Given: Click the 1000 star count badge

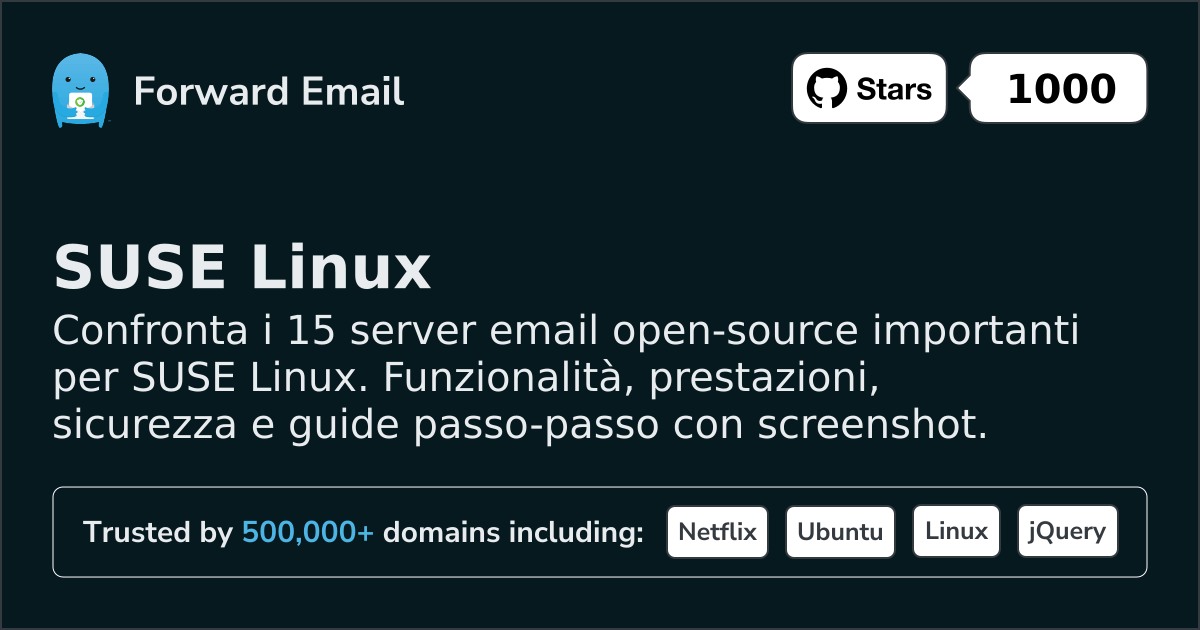Looking at the screenshot, I should [1057, 88].
